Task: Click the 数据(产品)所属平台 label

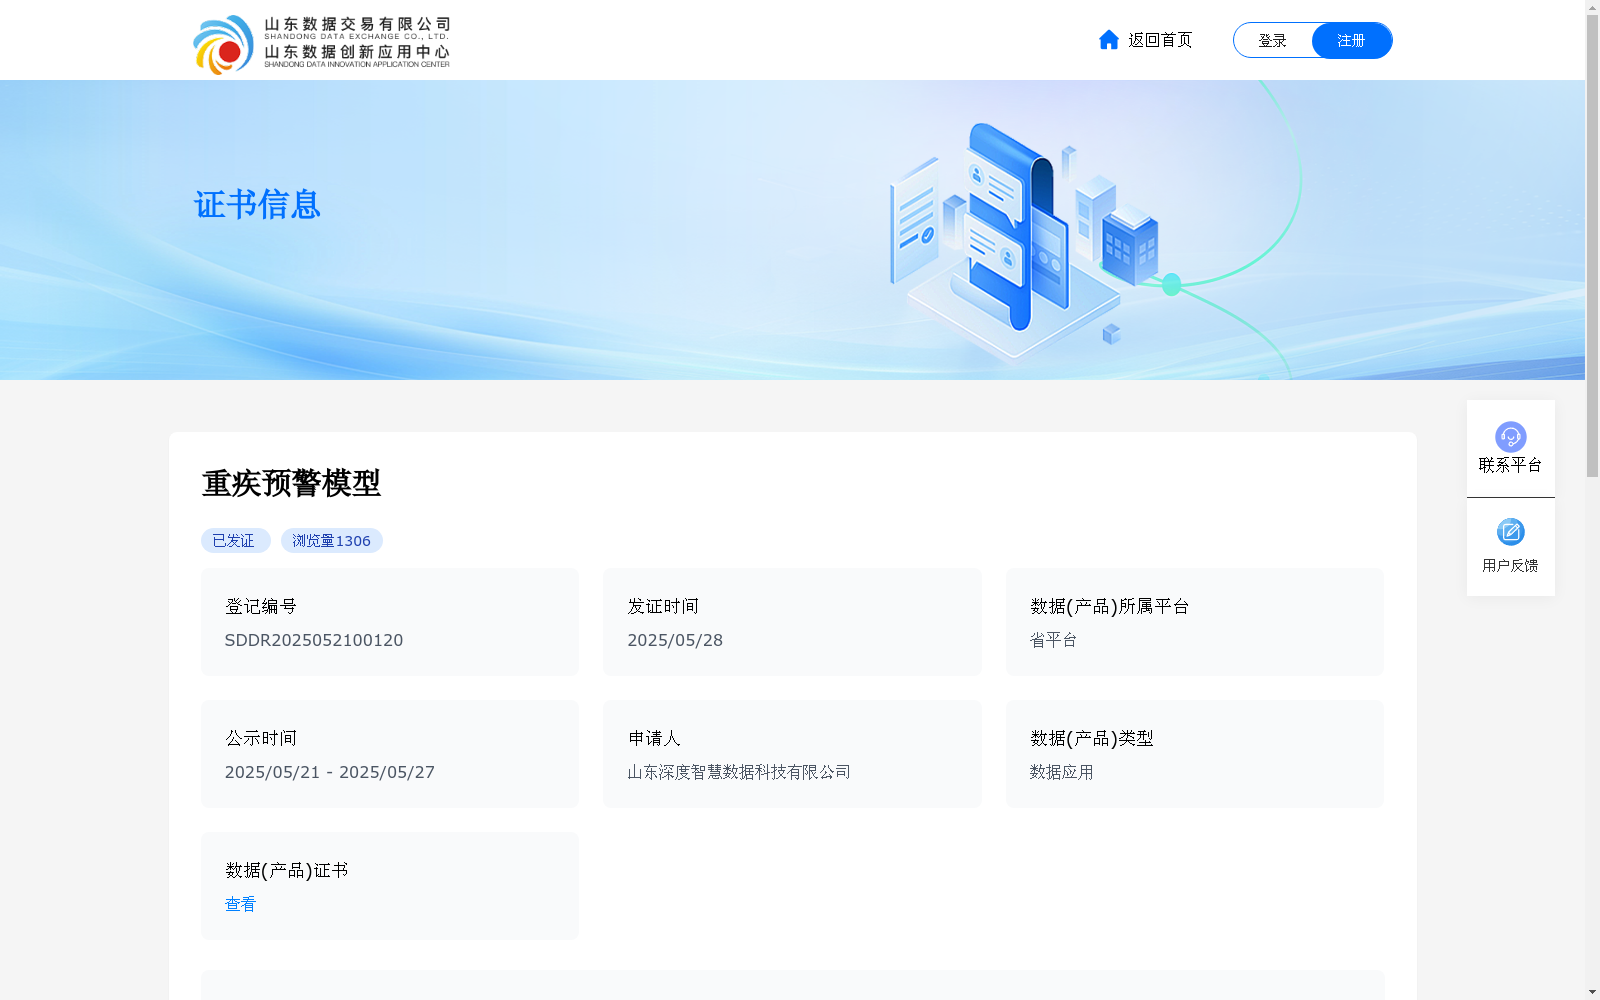Action: 1109,606
